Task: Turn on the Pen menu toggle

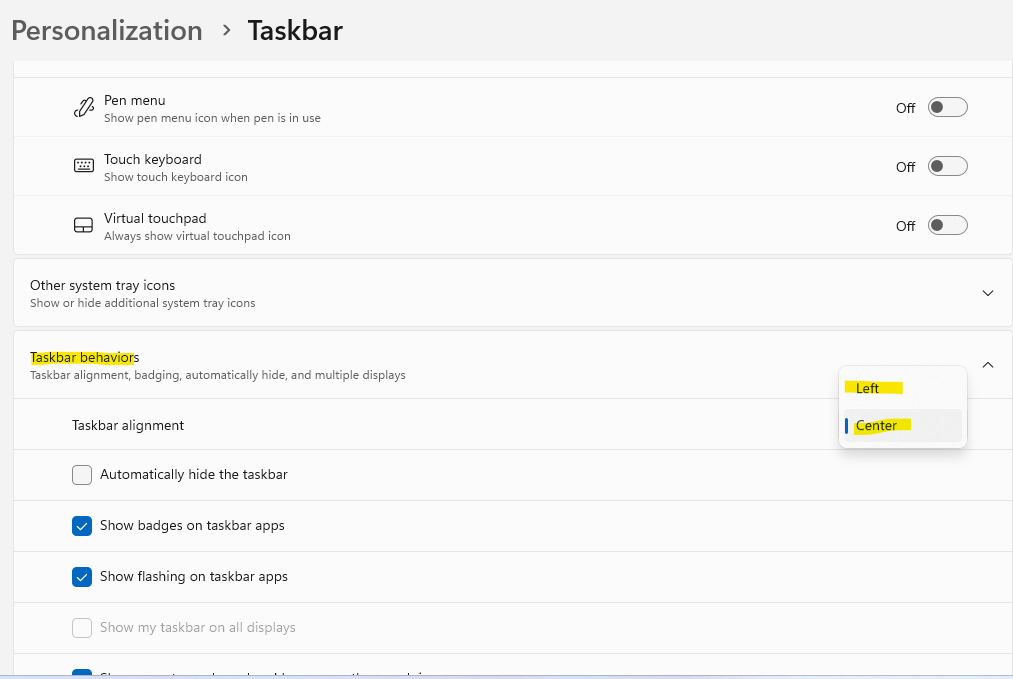Action: tap(946, 107)
